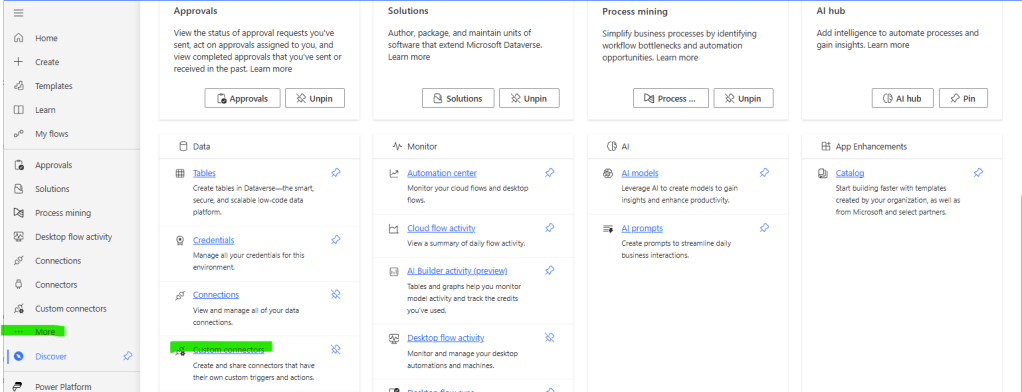Viewport: 1022px width, 392px height.
Task: Pin Discover using the sidebar pin icon
Action: 128,356
